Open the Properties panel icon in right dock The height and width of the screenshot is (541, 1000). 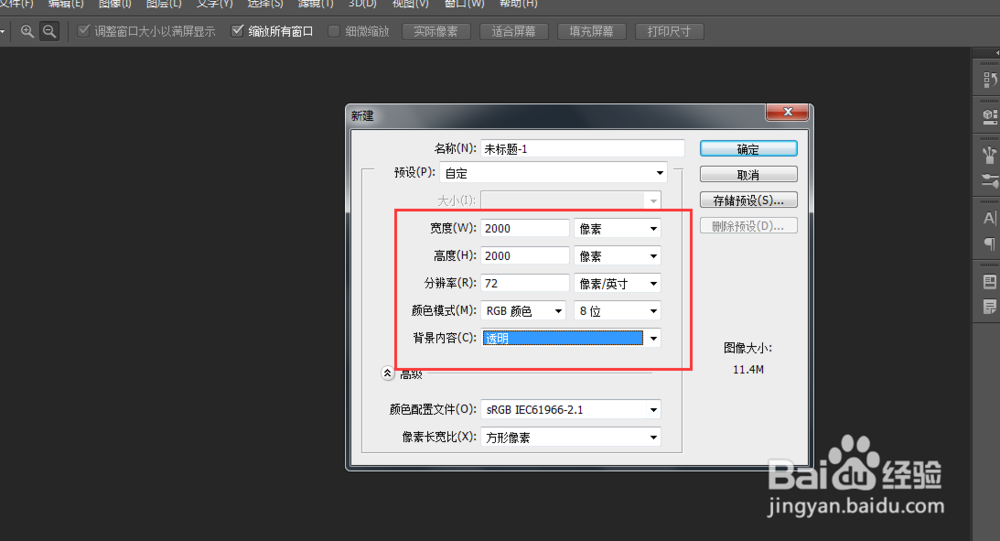tap(989, 116)
